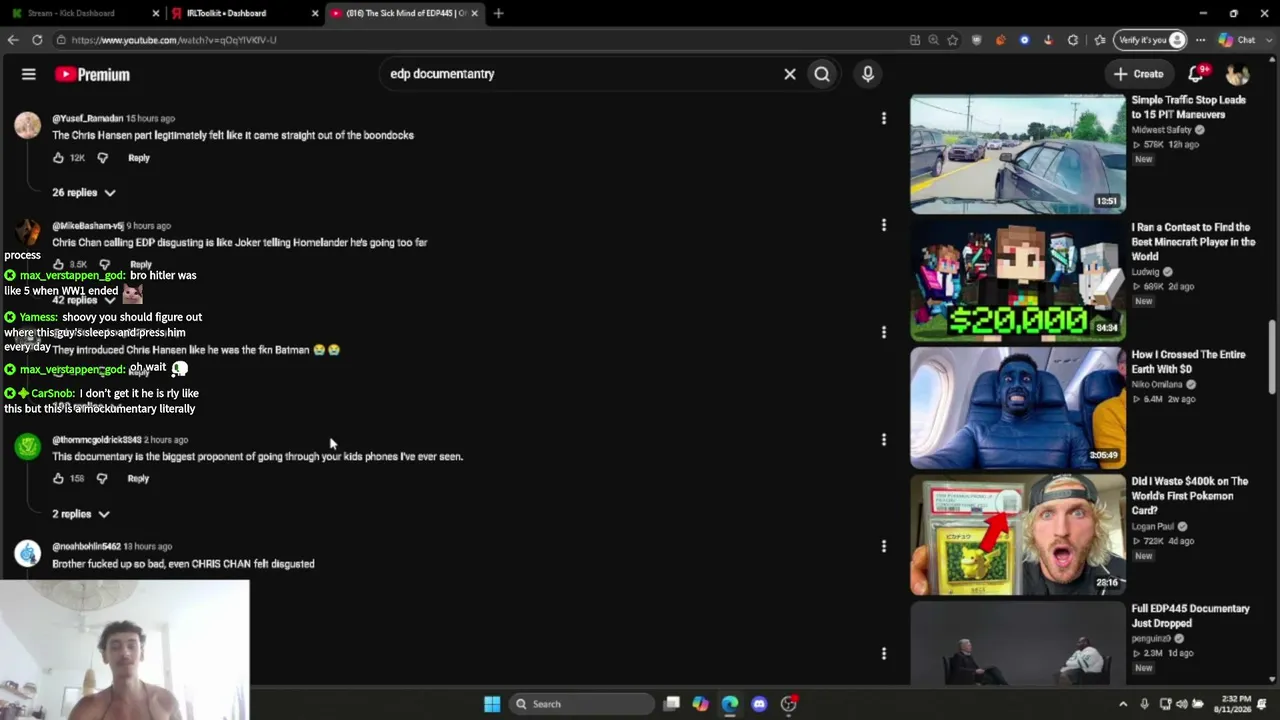Open the YouTube account avatar menu

click(1238, 74)
